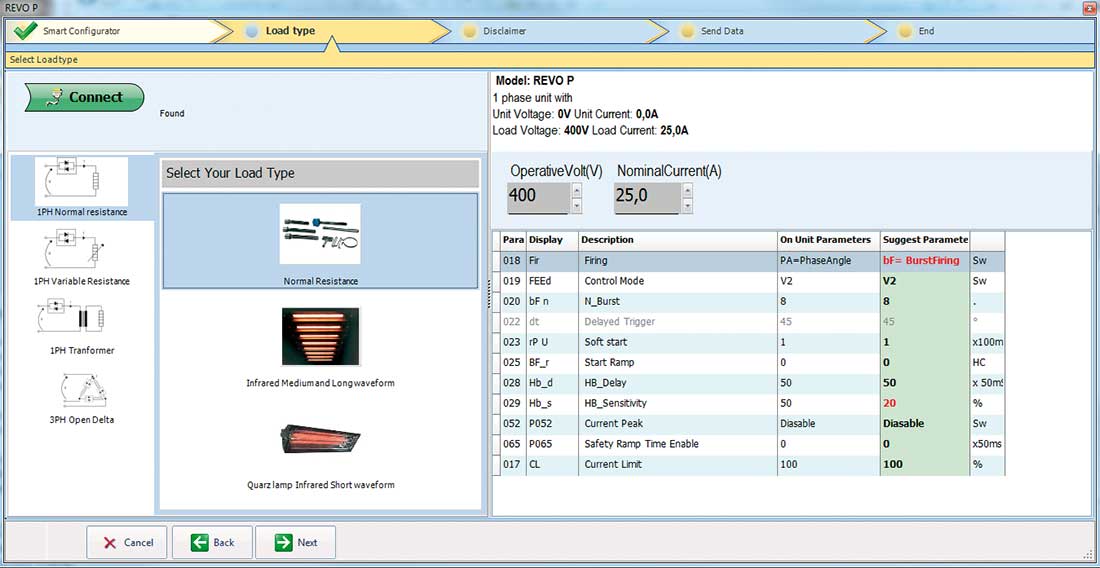Viewport: 1100px width, 568px height.
Task: Select the Current Peak description cell
Action: (678, 424)
